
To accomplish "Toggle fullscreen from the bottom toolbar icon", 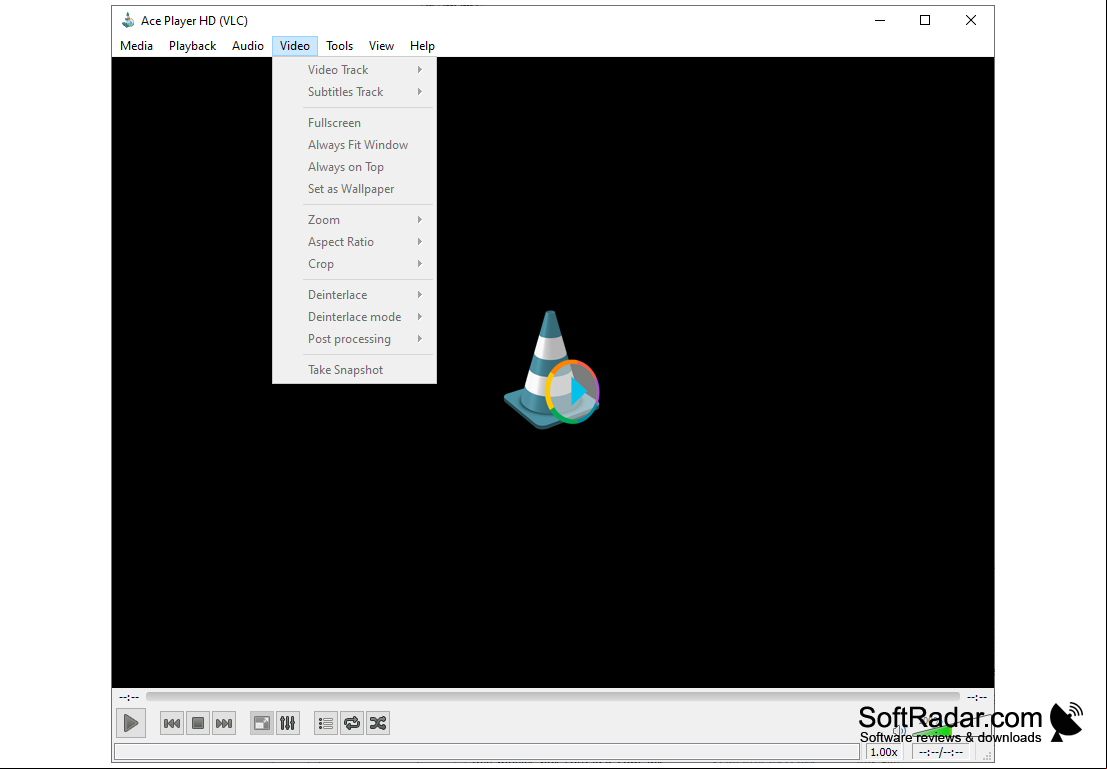I will (262, 723).
